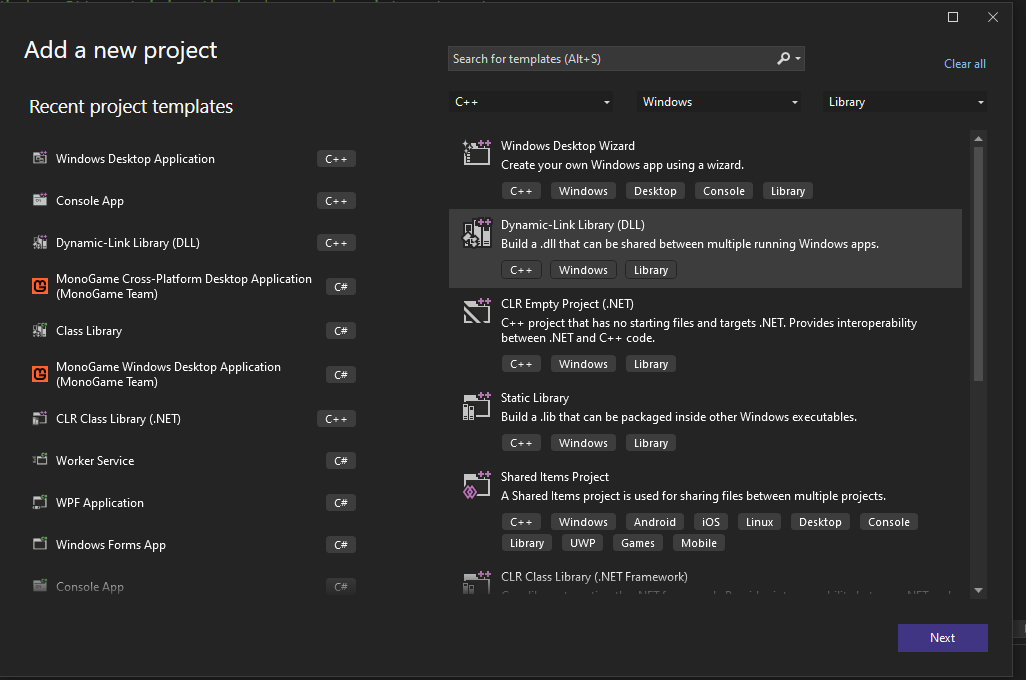The width and height of the screenshot is (1026, 680).
Task: Click the Static Library template icon
Action: pyautogui.click(x=476, y=405)
